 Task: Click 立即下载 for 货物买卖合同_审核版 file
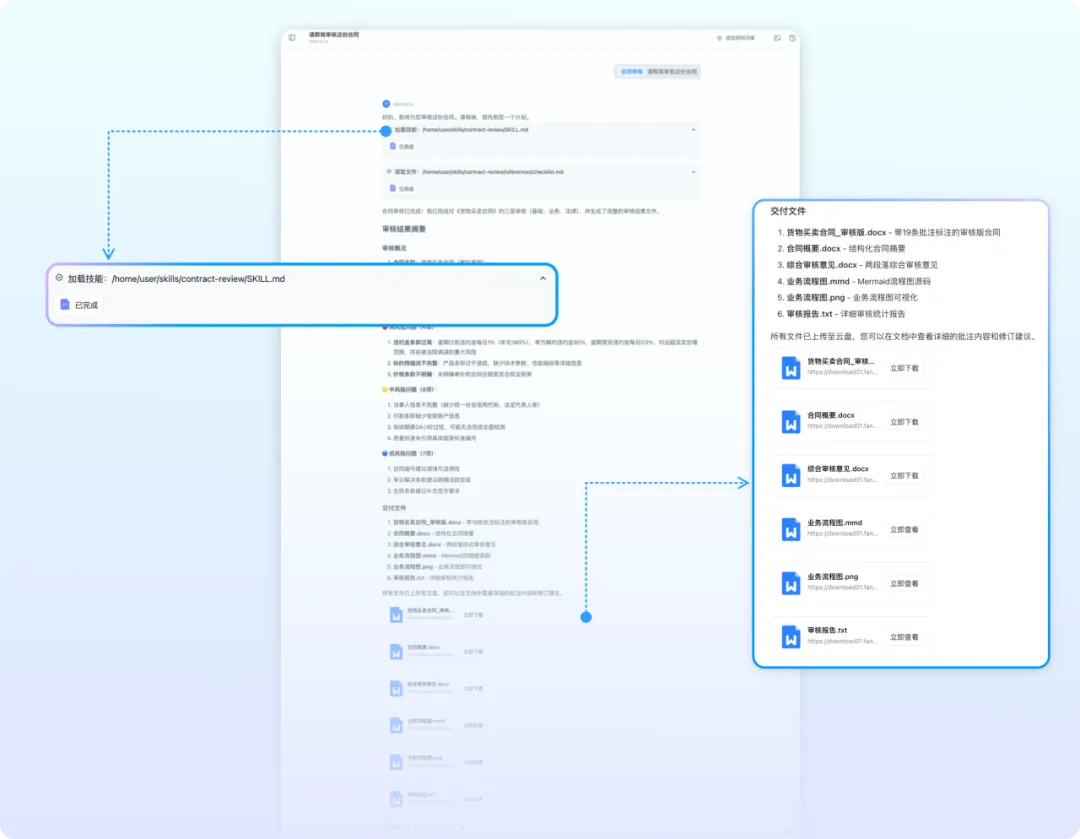pyautogui.click(x=904, y=368)
